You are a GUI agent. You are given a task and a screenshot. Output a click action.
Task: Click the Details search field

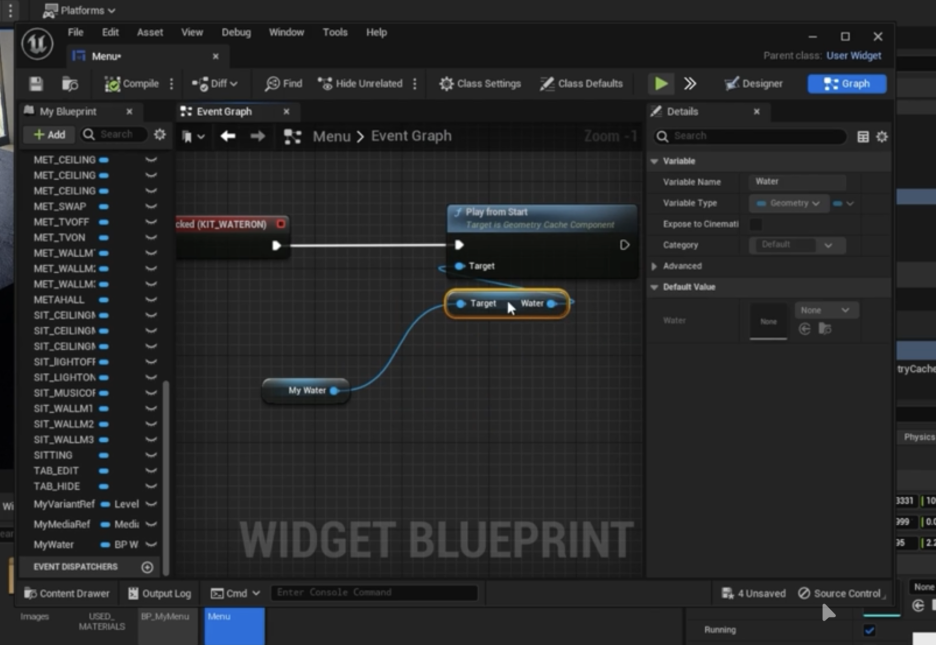750,136
